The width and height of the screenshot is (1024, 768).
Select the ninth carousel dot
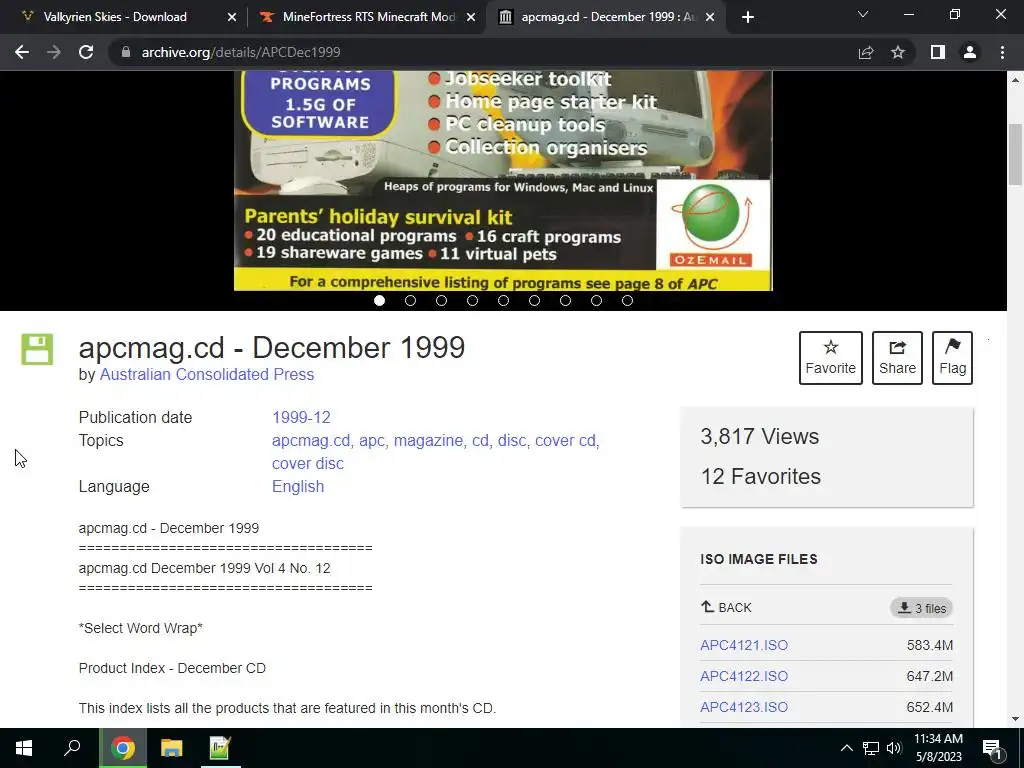[628, 300]
